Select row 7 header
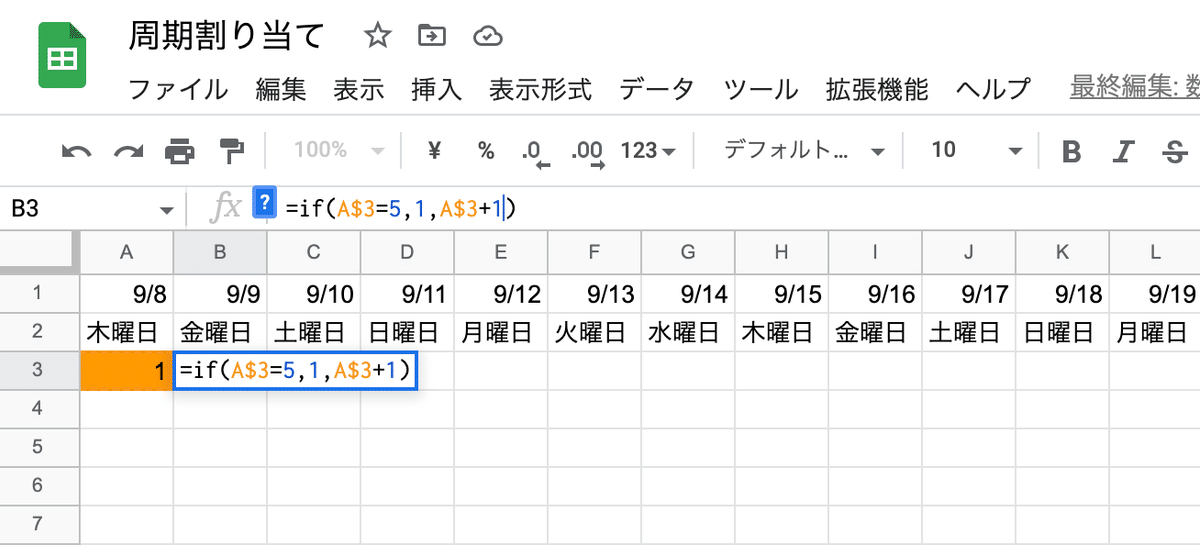Image resolution: width=1200 pixels, height=545 pixels. [x=39, y=524]
